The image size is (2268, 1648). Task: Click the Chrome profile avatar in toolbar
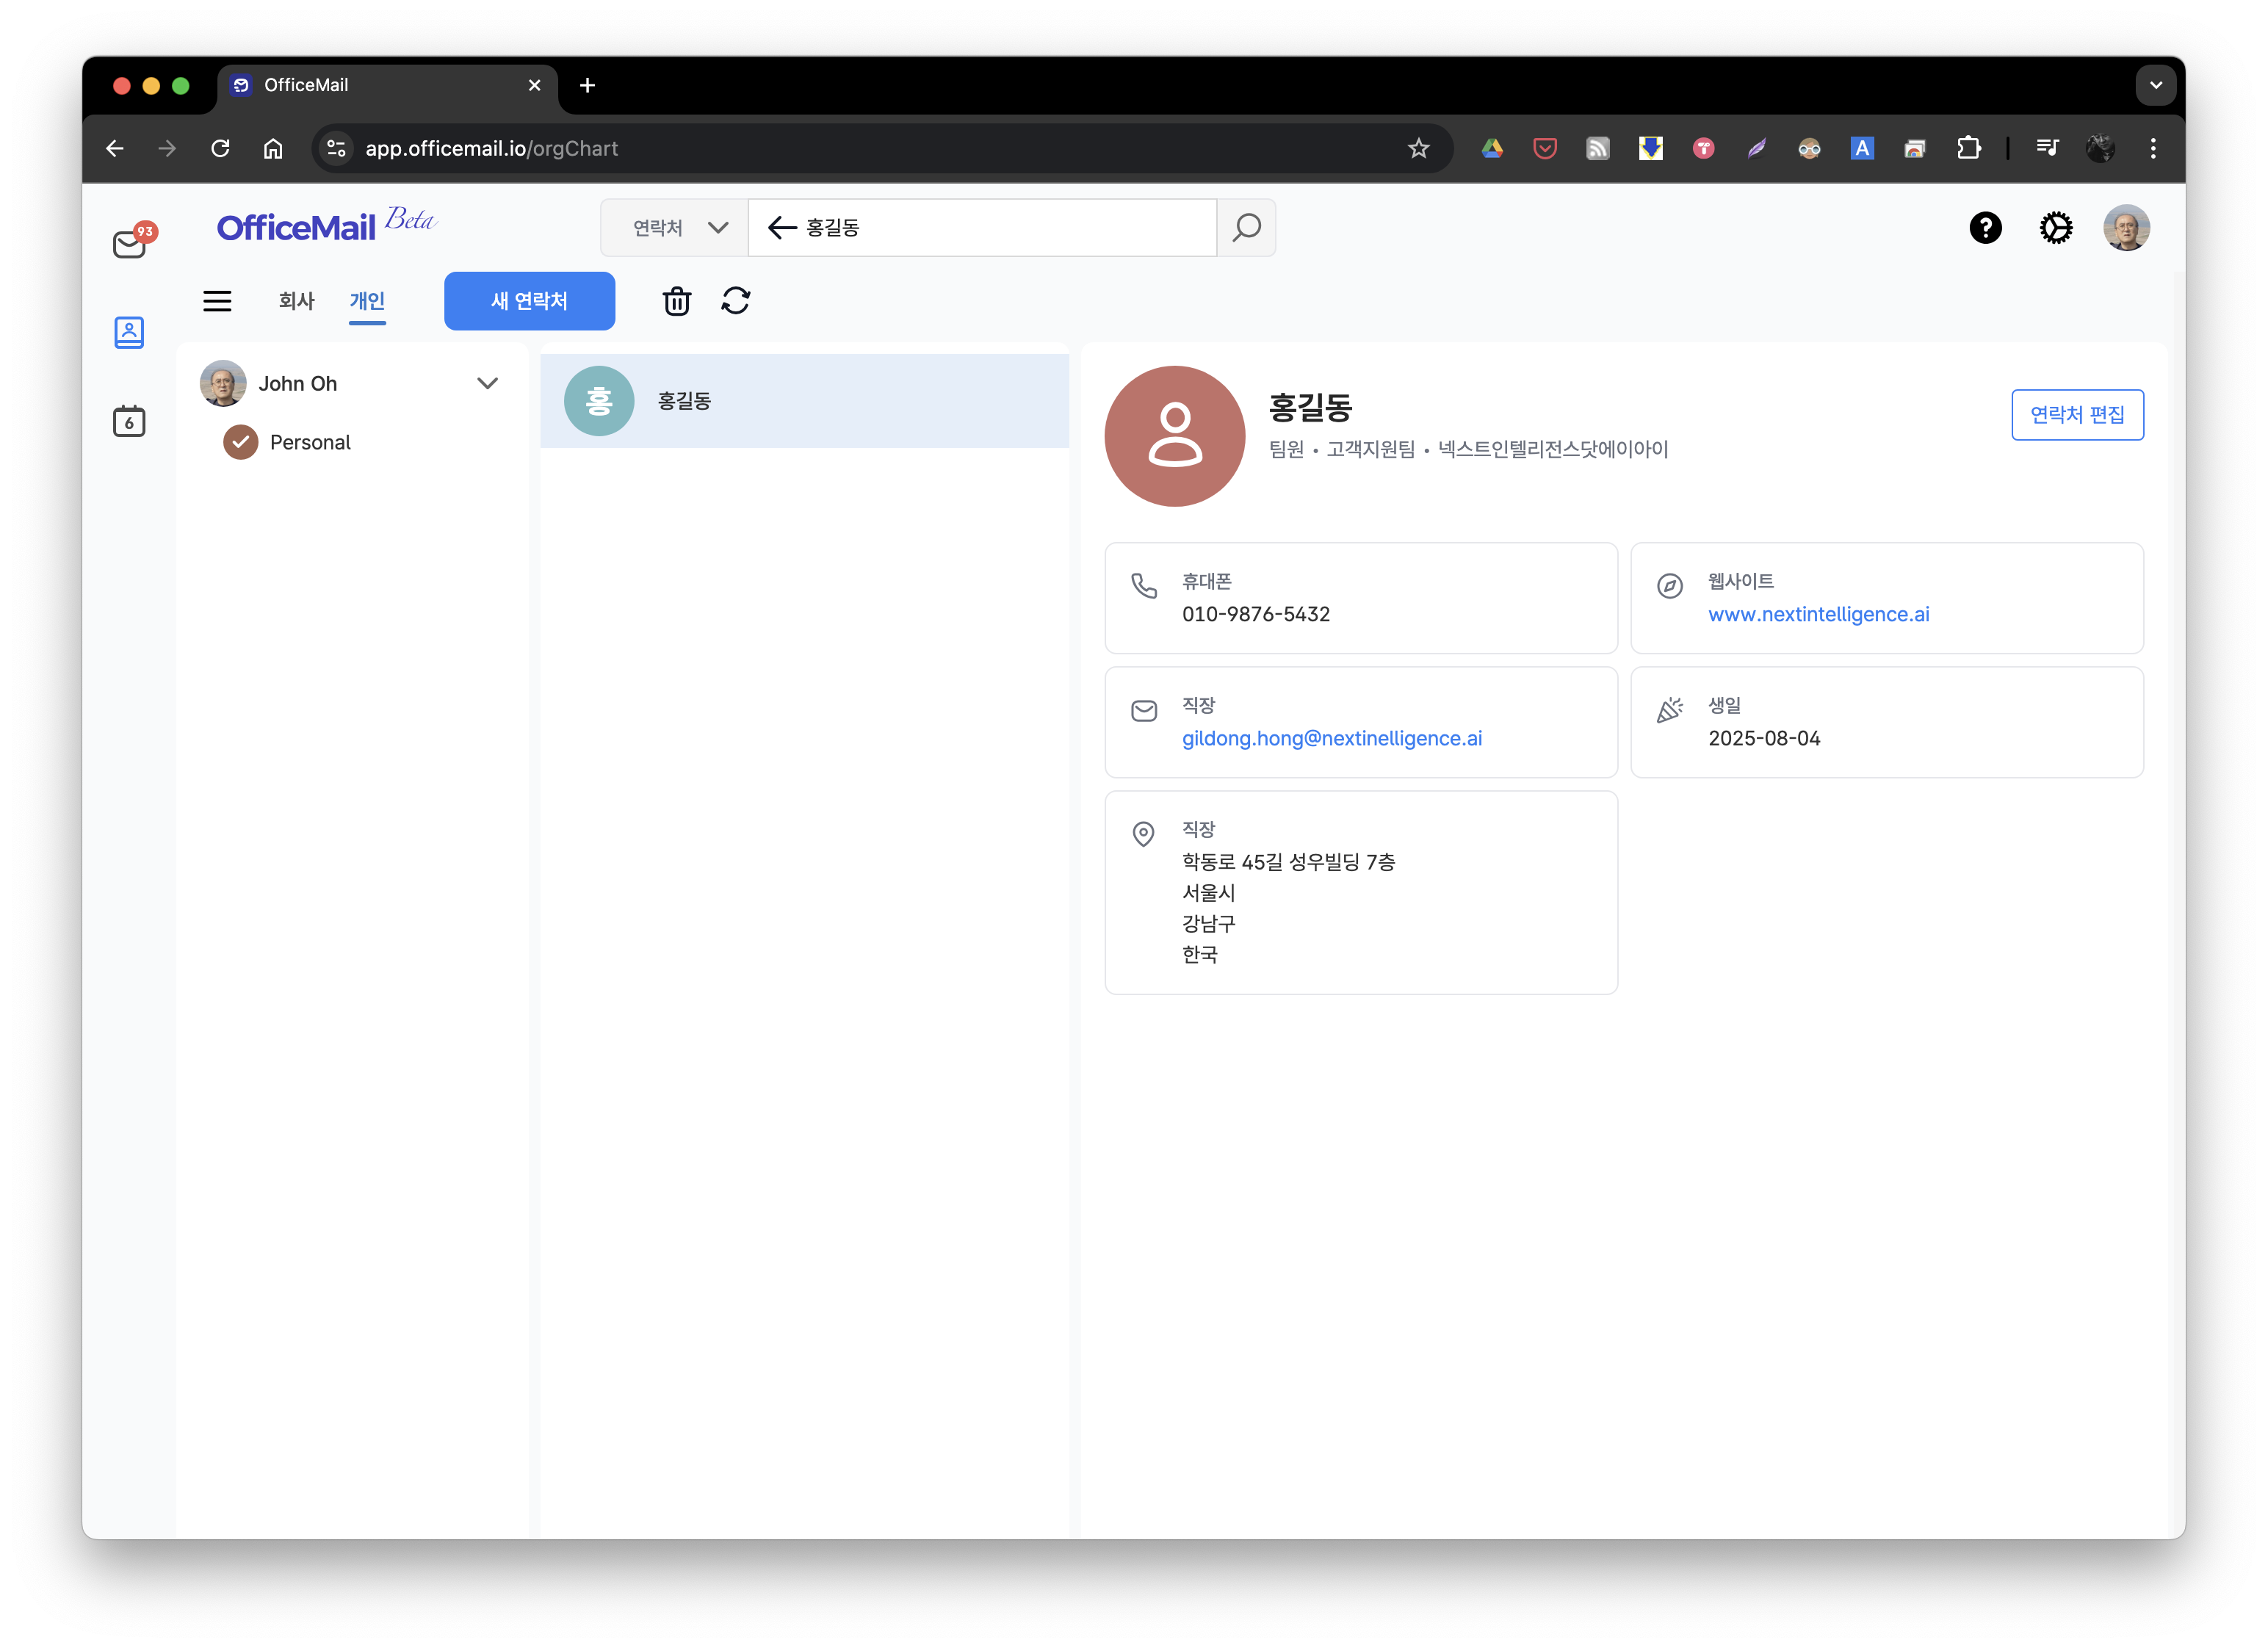tap(2100, 149)
